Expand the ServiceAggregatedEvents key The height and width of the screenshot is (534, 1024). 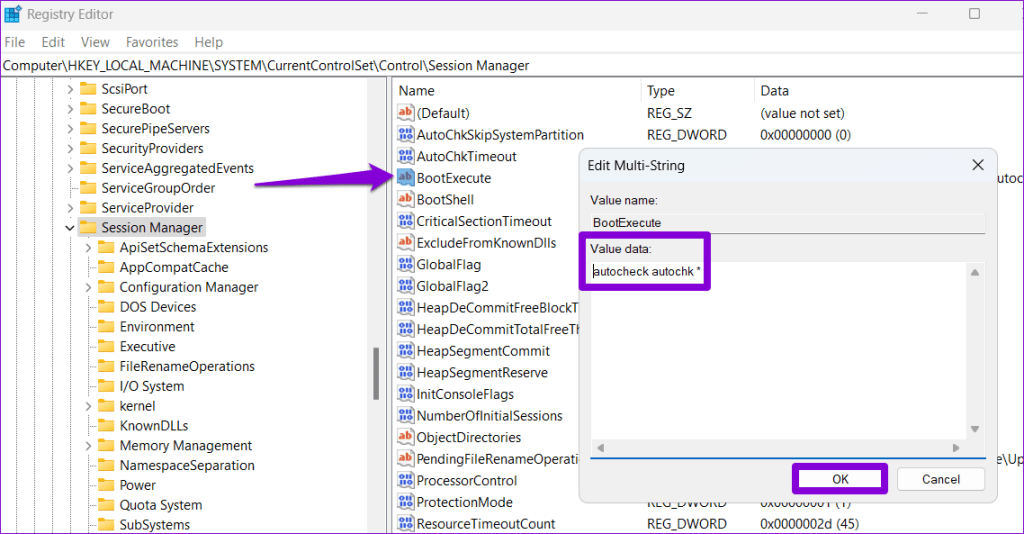(70, 168)
